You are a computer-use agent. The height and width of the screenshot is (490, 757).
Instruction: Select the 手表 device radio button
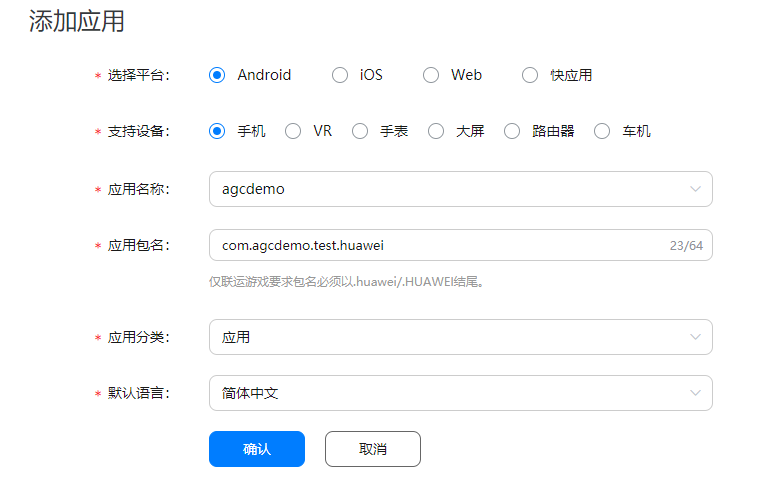360,131
